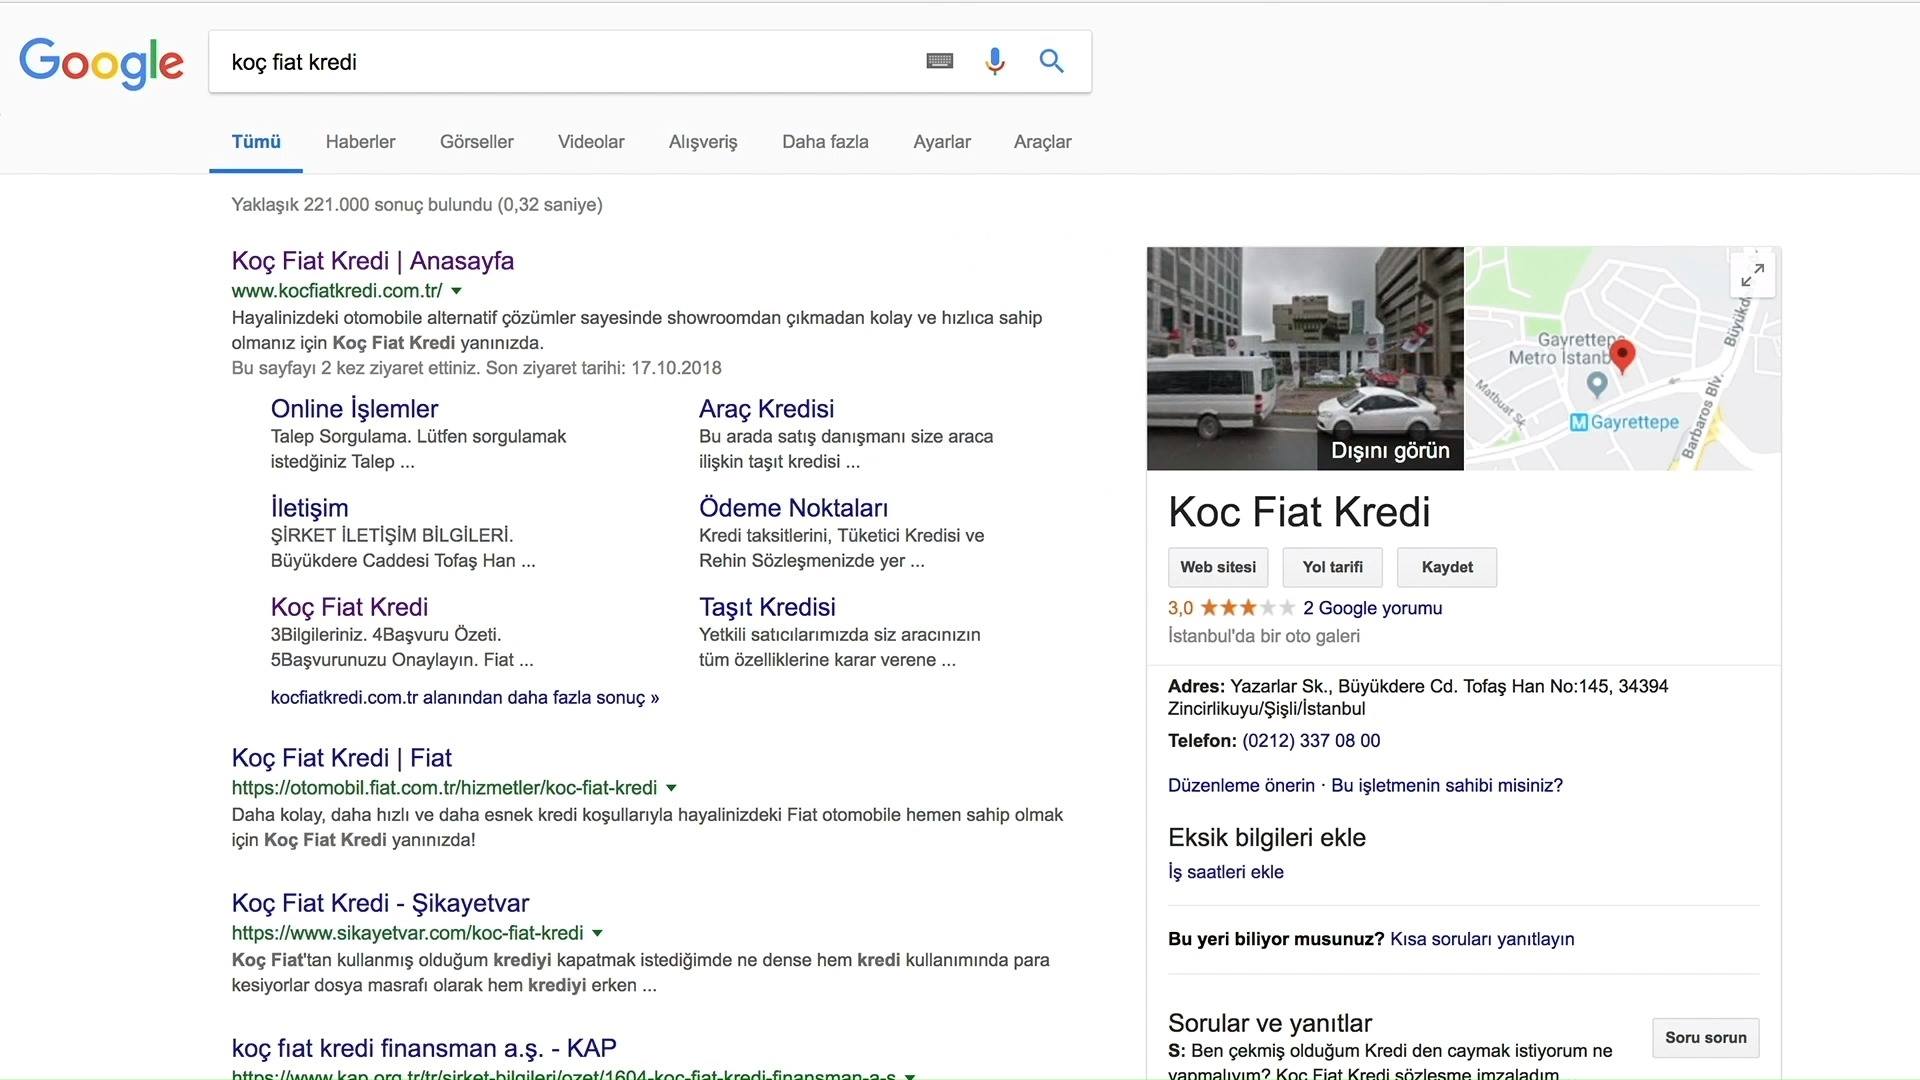Screen dimensions: 1920x1080
Task: Click the 3,0 star rating
Action: (x=1231, y=608)
